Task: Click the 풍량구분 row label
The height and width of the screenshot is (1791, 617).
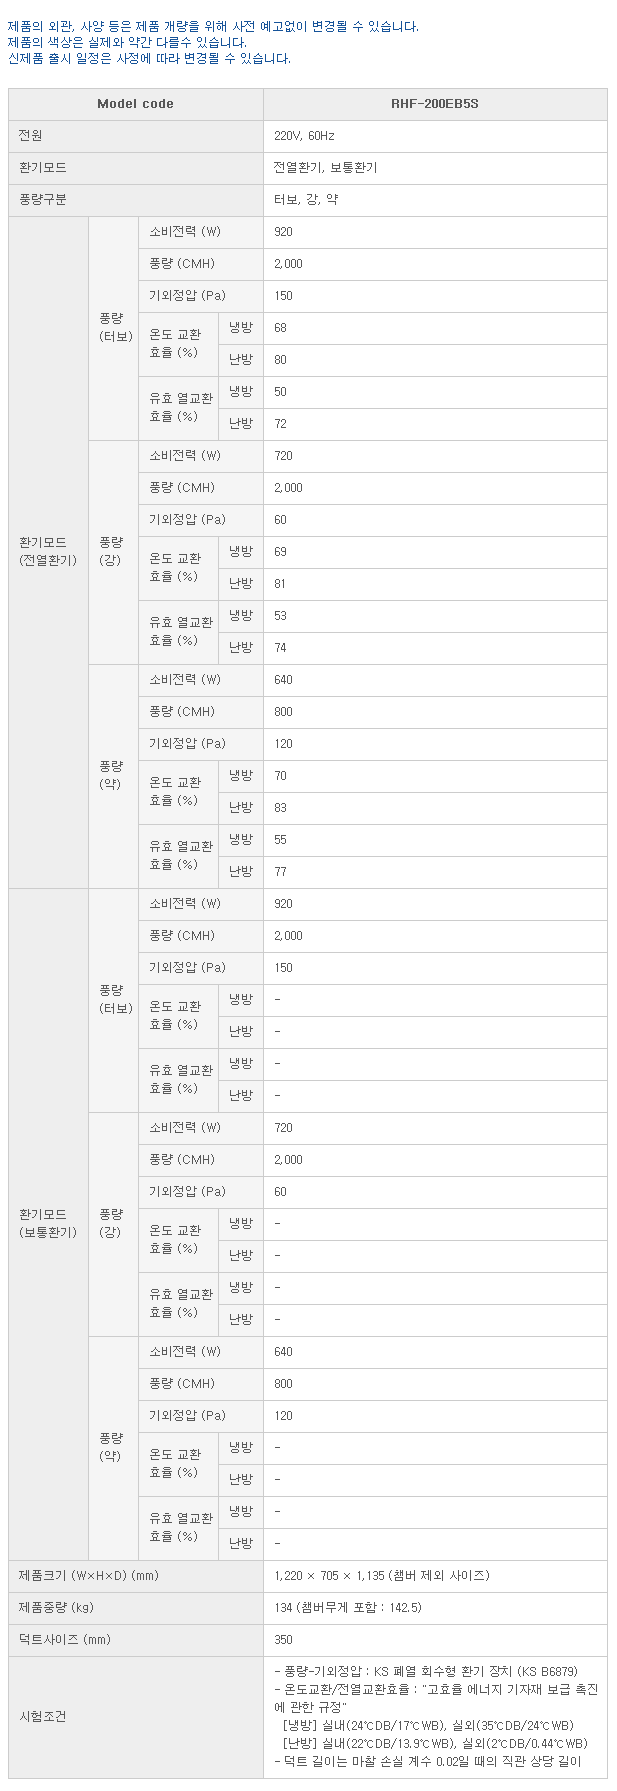Action: (43, 200)
